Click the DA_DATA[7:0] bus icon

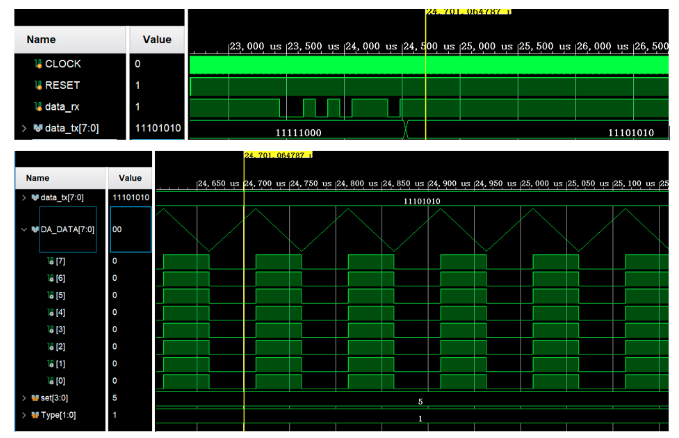click(36, 229)
